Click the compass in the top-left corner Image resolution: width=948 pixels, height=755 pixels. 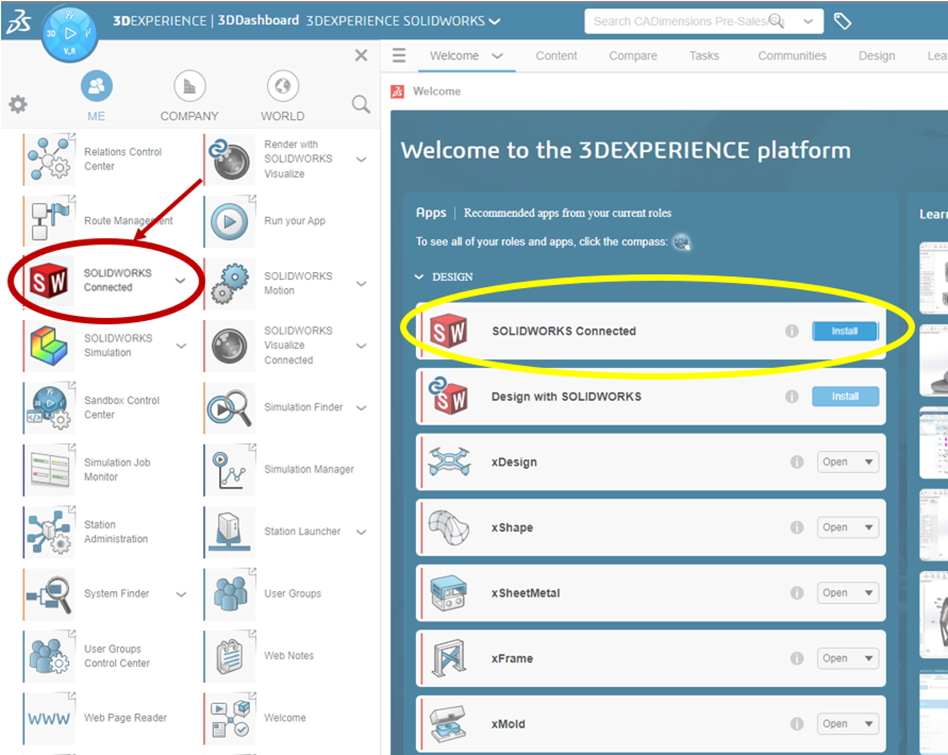[69, 32]
